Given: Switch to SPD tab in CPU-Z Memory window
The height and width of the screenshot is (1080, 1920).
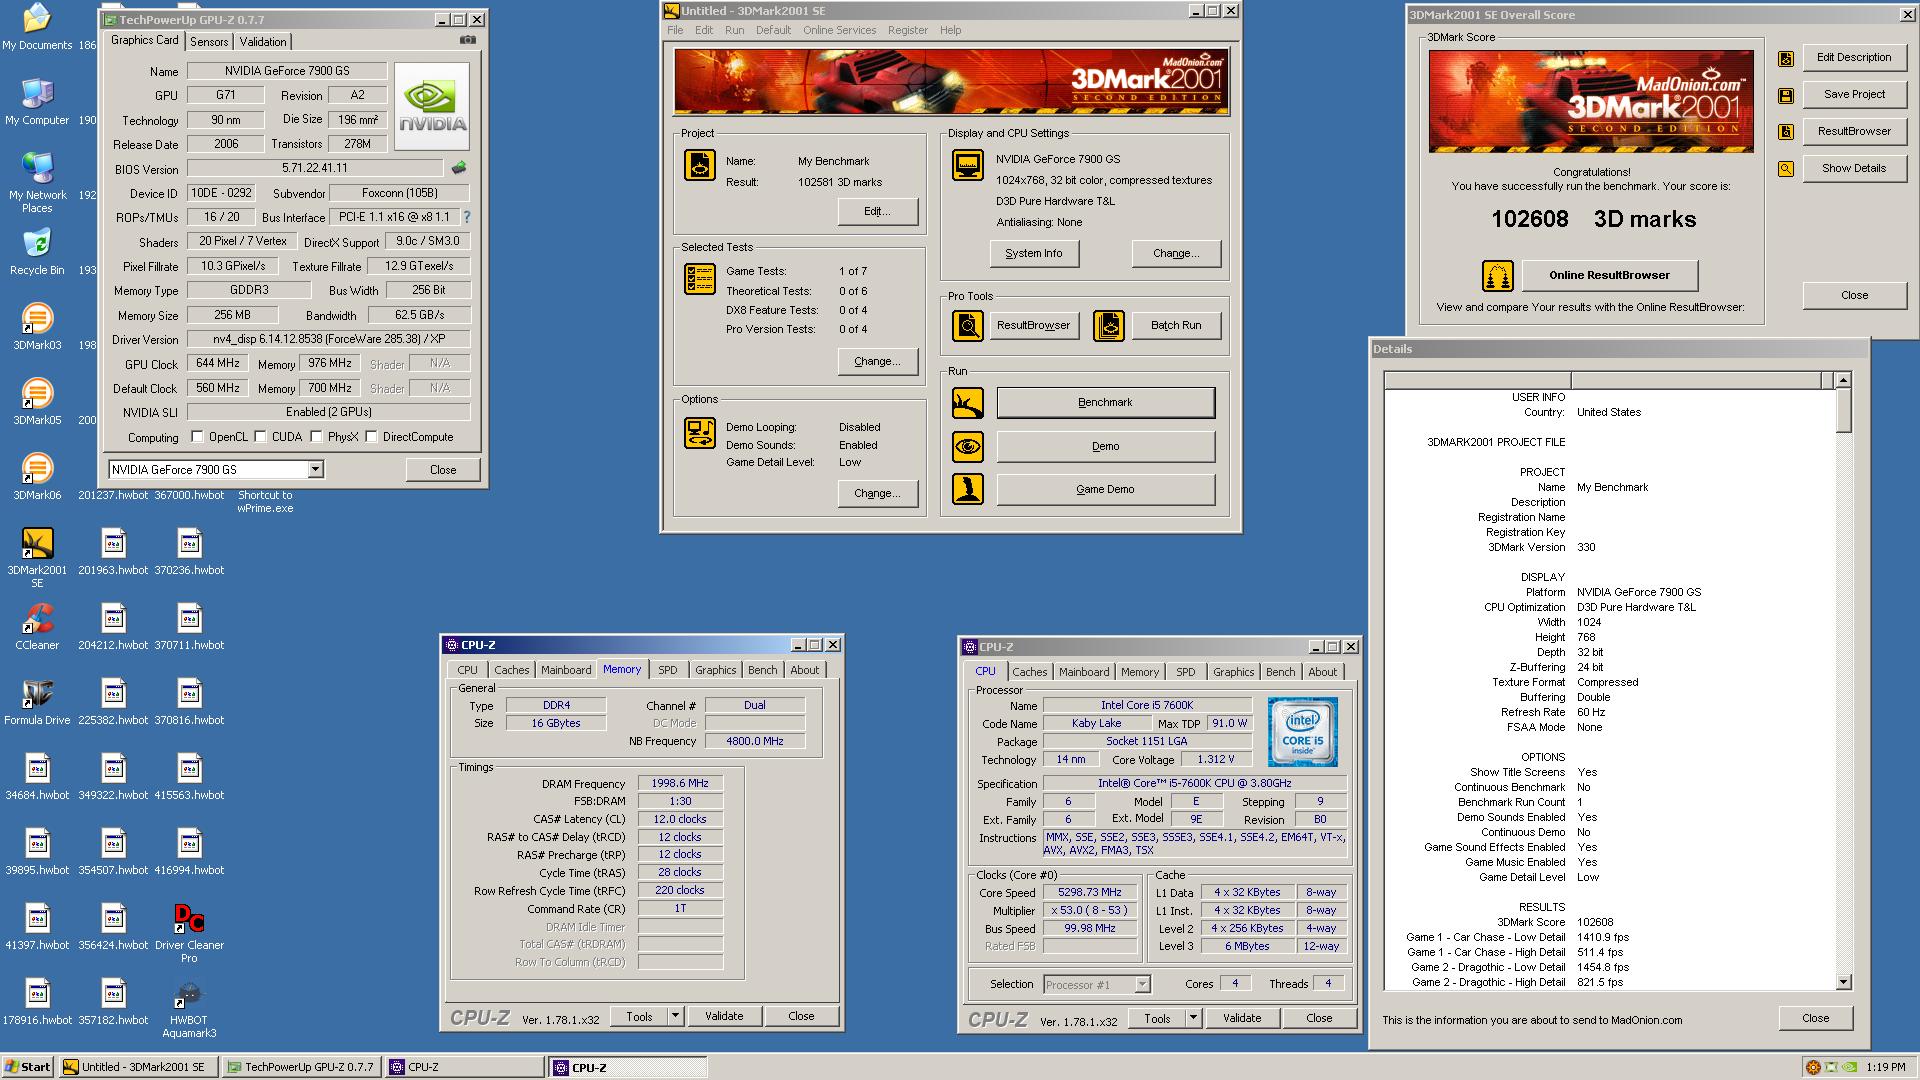Looking at the screenshot, I should pyautogui.click(x=668, y=670).
